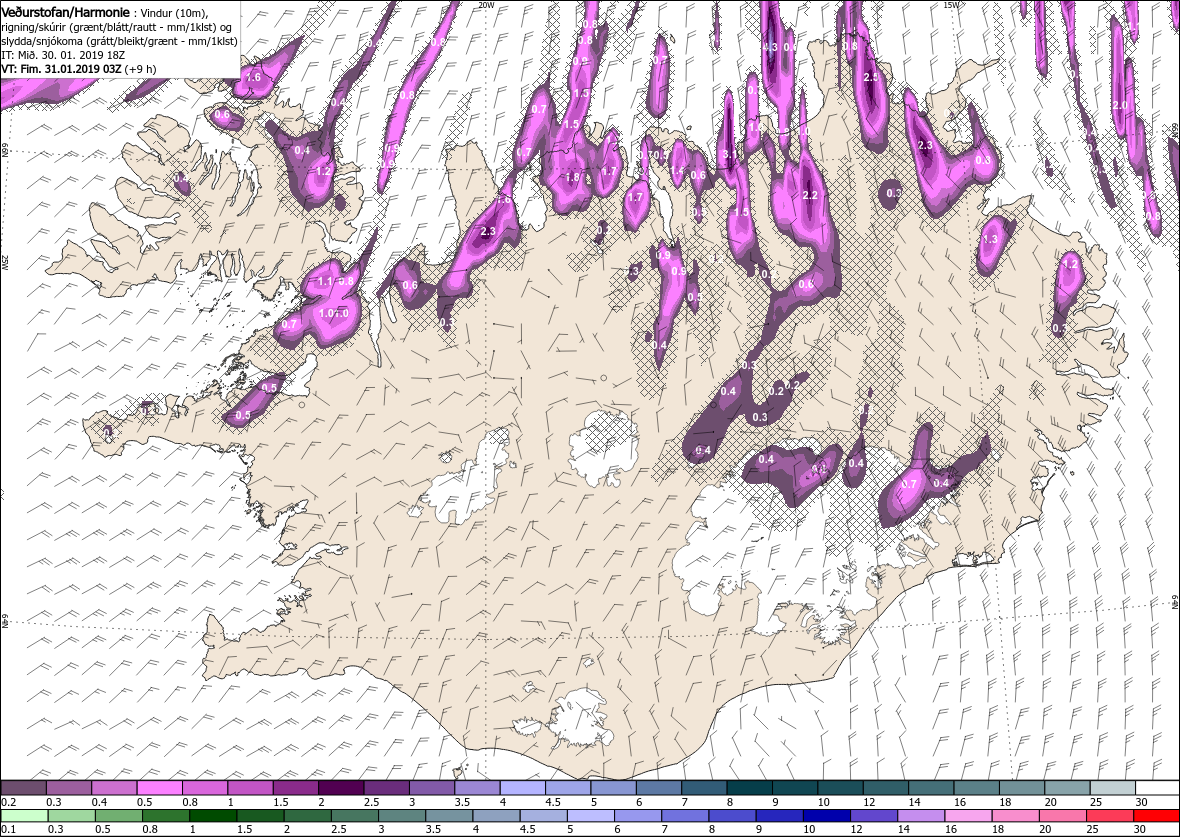Screen dimensions: 1180x837
Task: Click the 1.1 snowfall value on map
Action: pyautogui.click(x=325, y=282)
